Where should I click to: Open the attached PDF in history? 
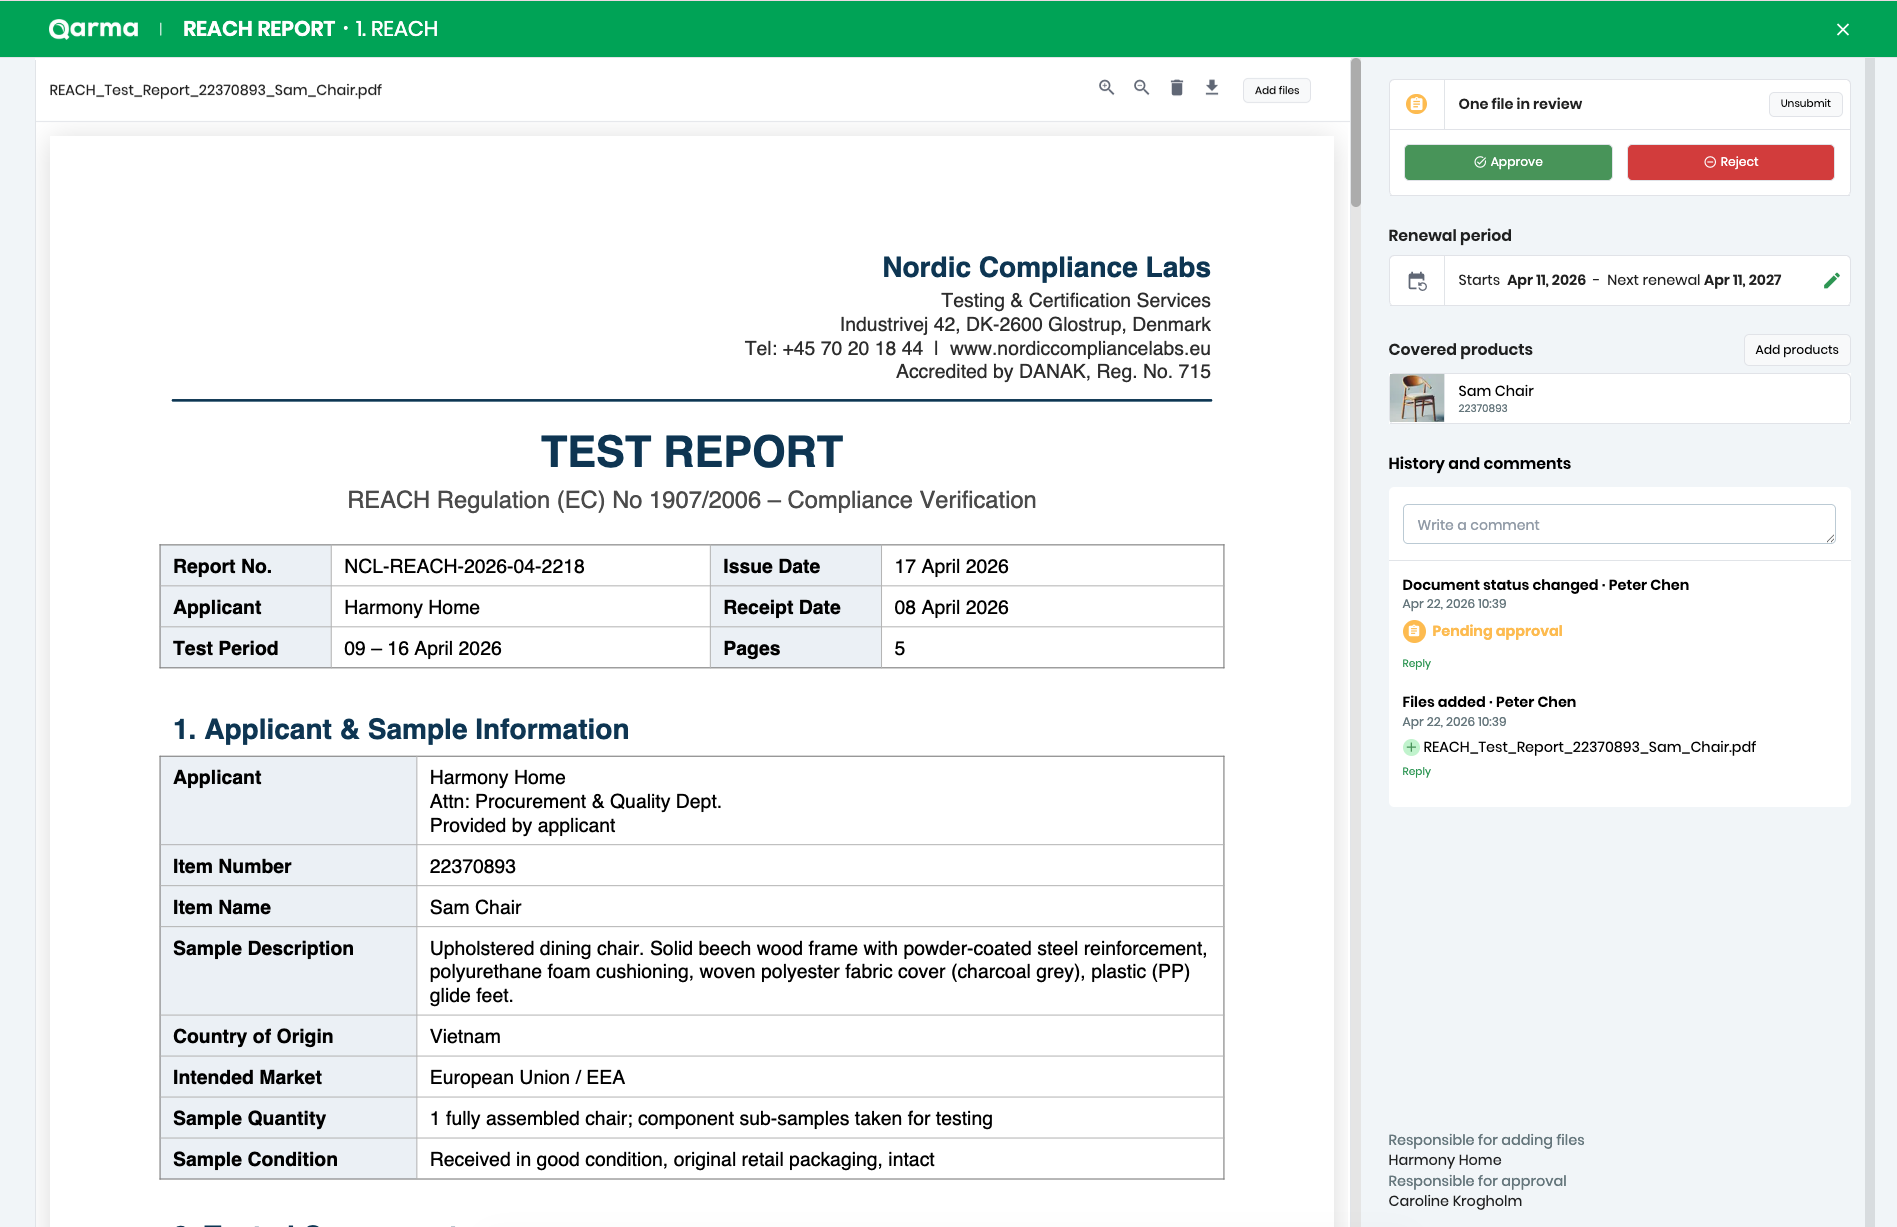(1588, 747)
